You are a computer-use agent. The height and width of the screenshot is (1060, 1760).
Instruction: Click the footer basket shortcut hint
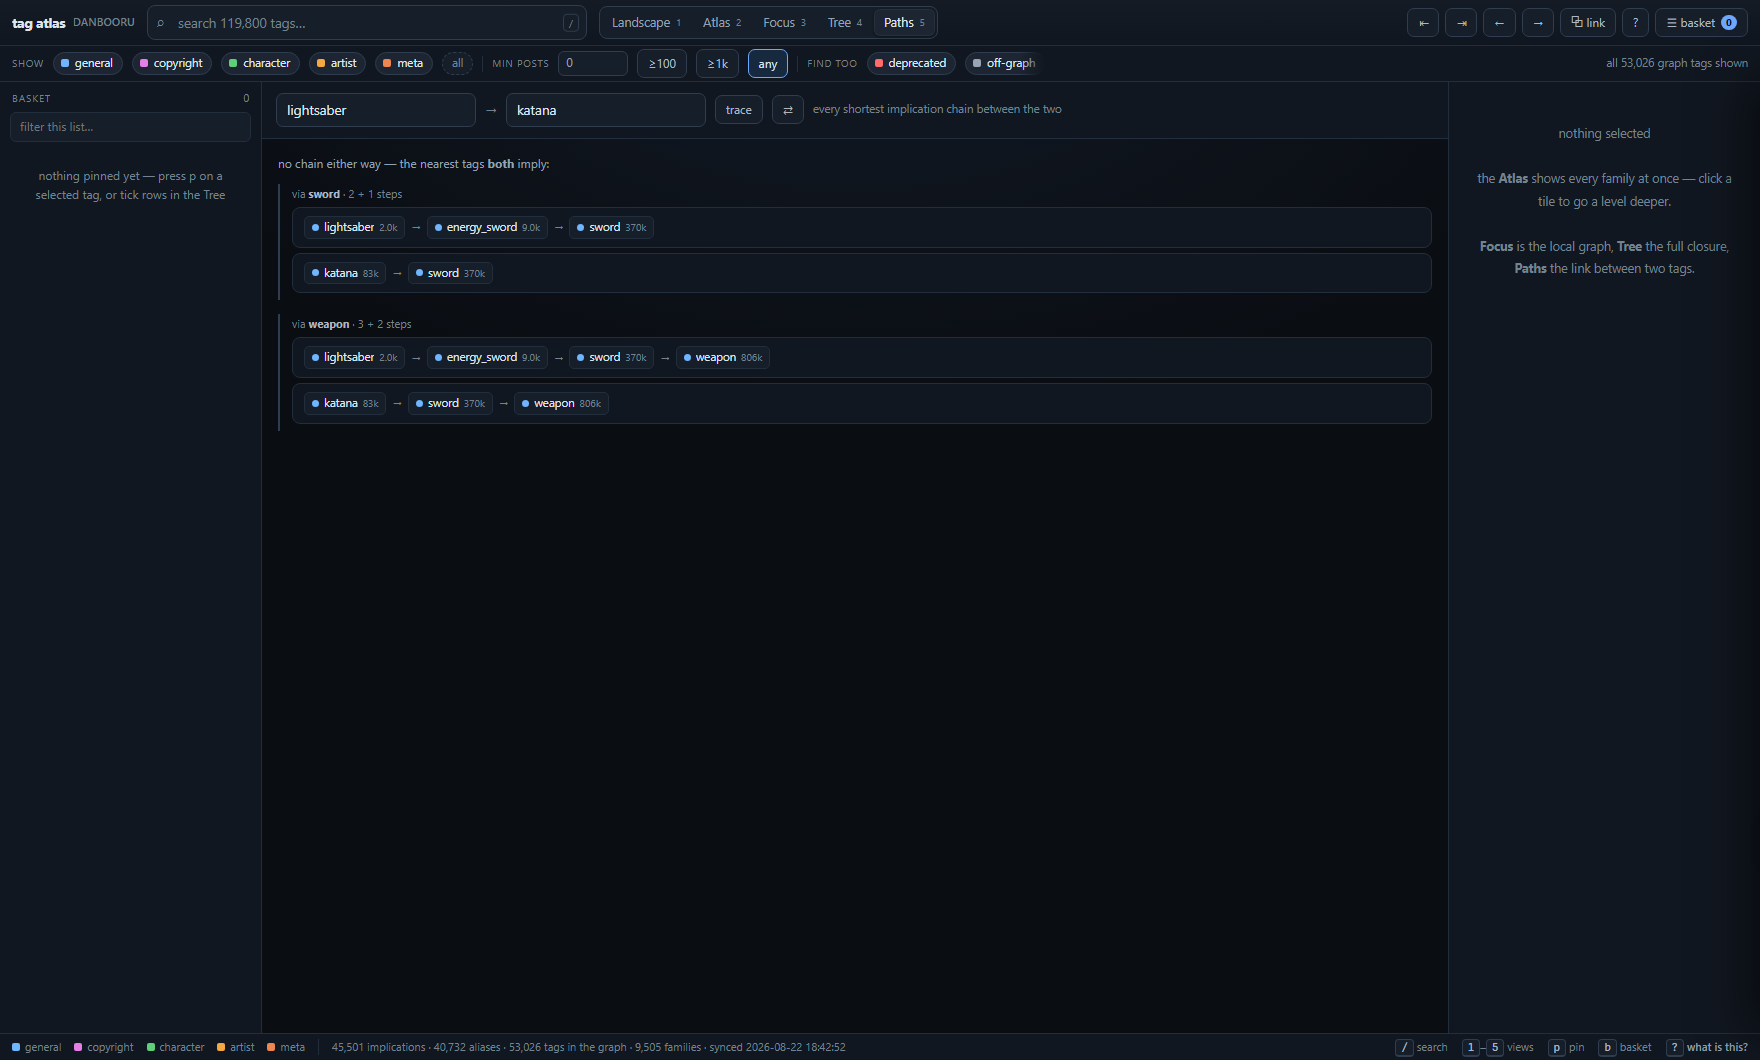click(x=1625, y=1047)
